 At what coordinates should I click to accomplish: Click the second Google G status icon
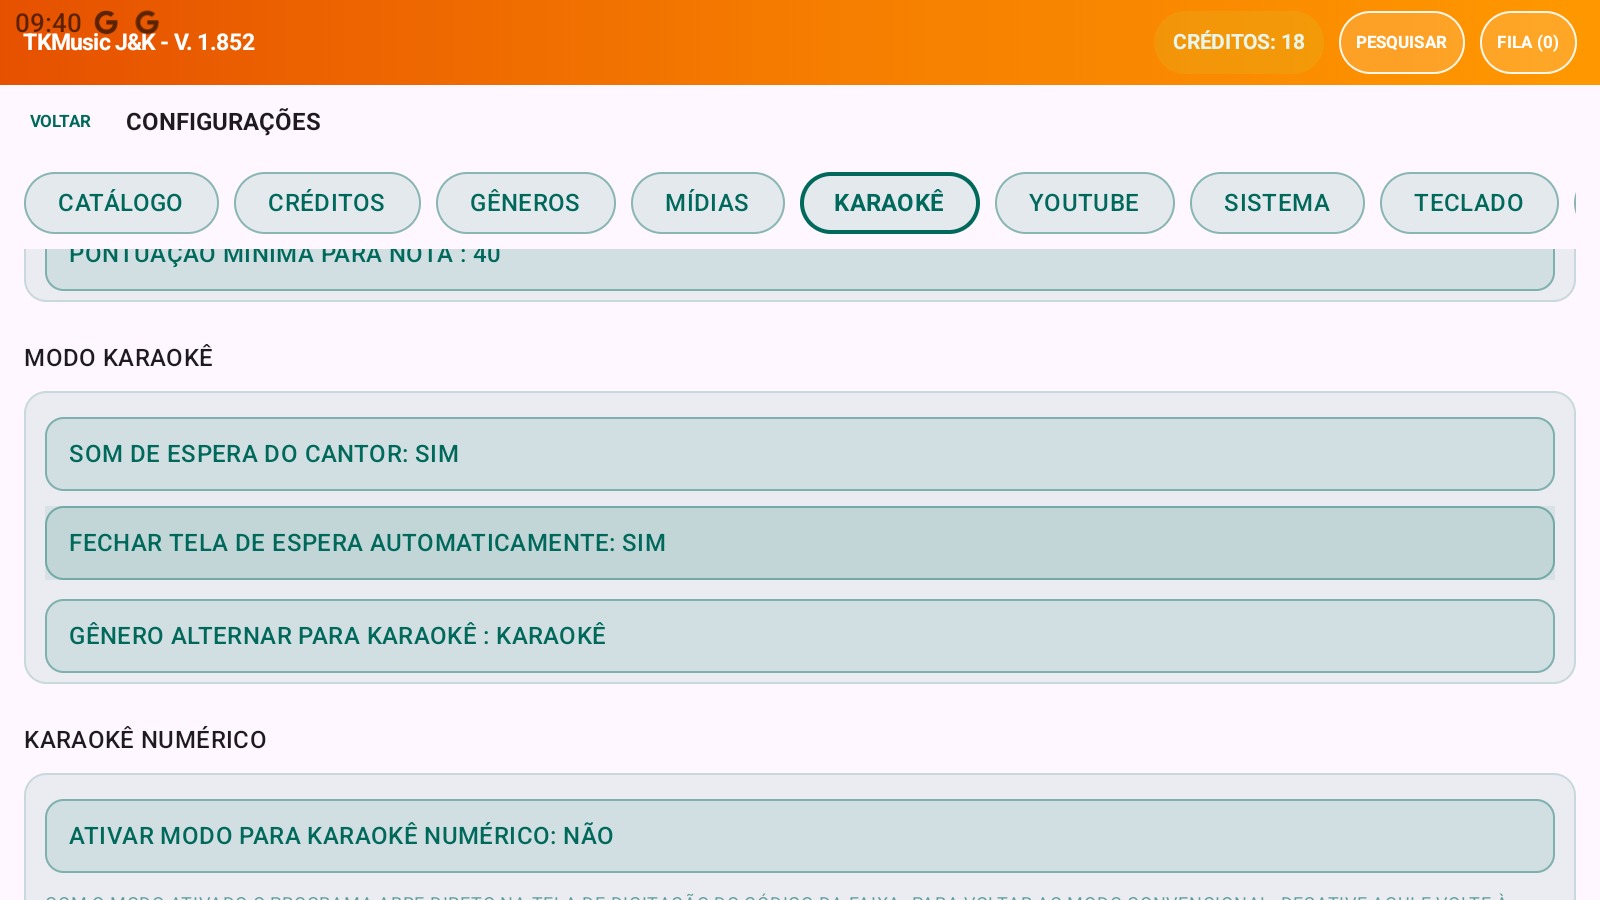[x=147, y=22]
